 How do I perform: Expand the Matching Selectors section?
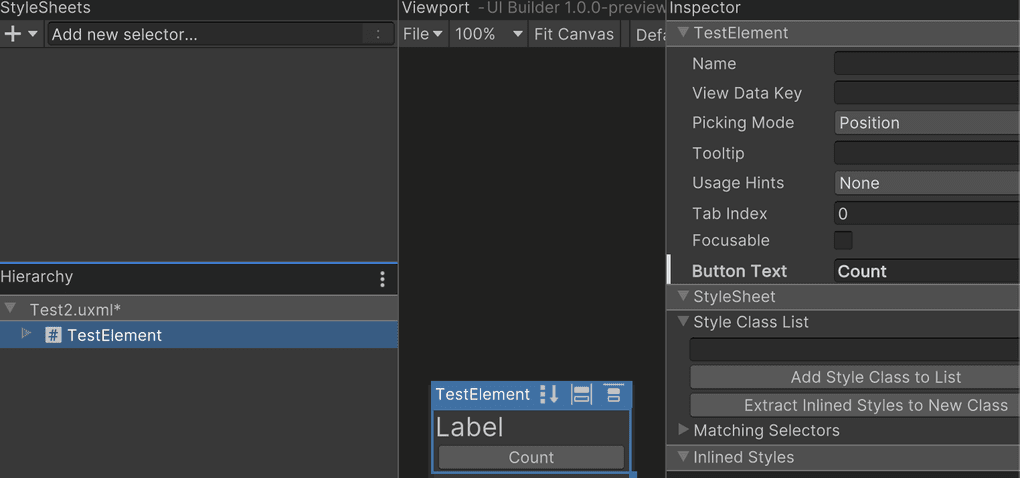(684, 430)
